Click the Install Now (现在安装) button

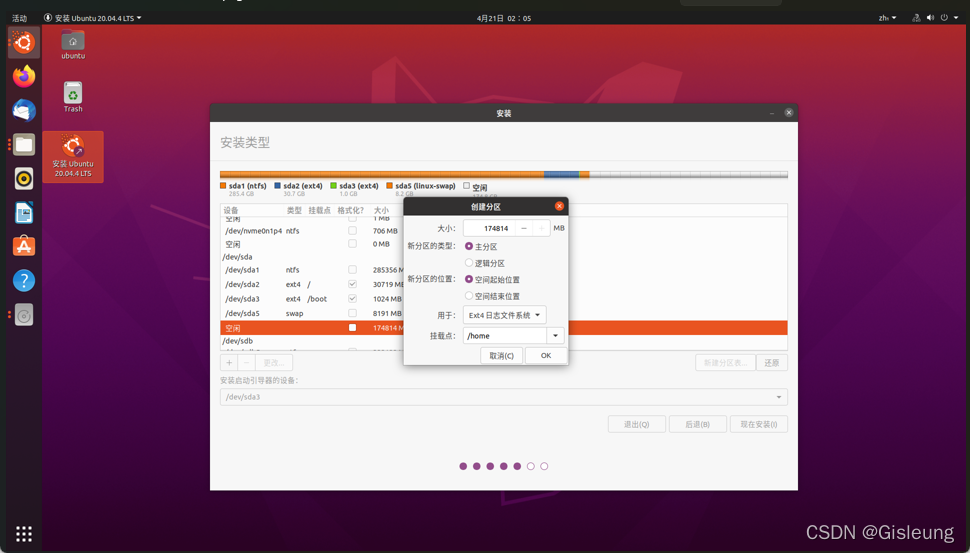point(758,424)
